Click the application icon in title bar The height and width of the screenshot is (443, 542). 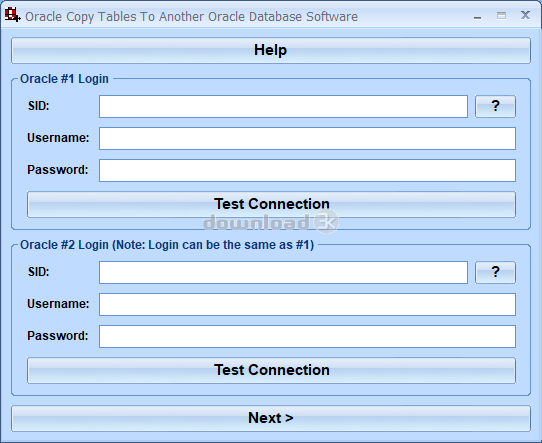[12, 15]
